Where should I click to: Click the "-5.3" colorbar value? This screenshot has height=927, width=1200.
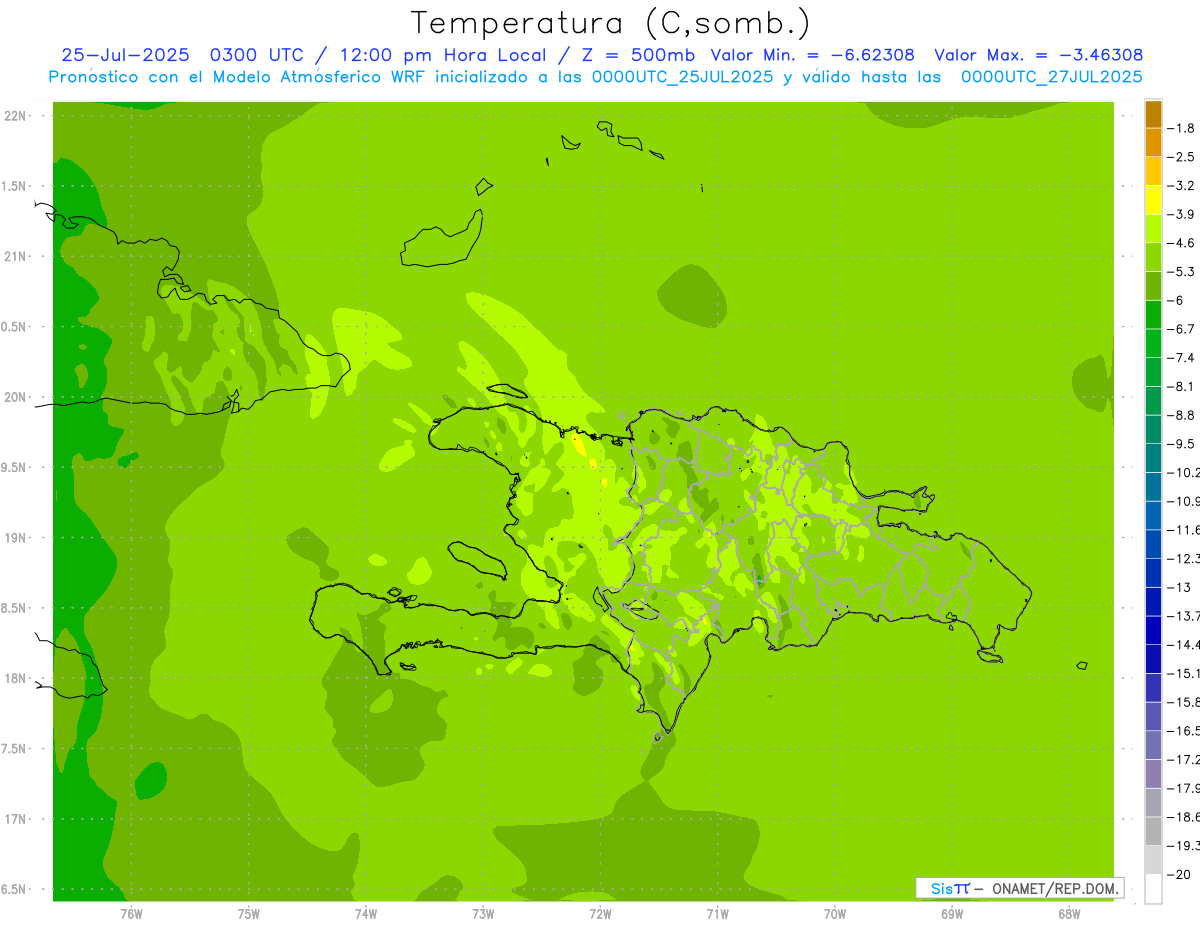pyautogui.click(x=1181, y=272)
